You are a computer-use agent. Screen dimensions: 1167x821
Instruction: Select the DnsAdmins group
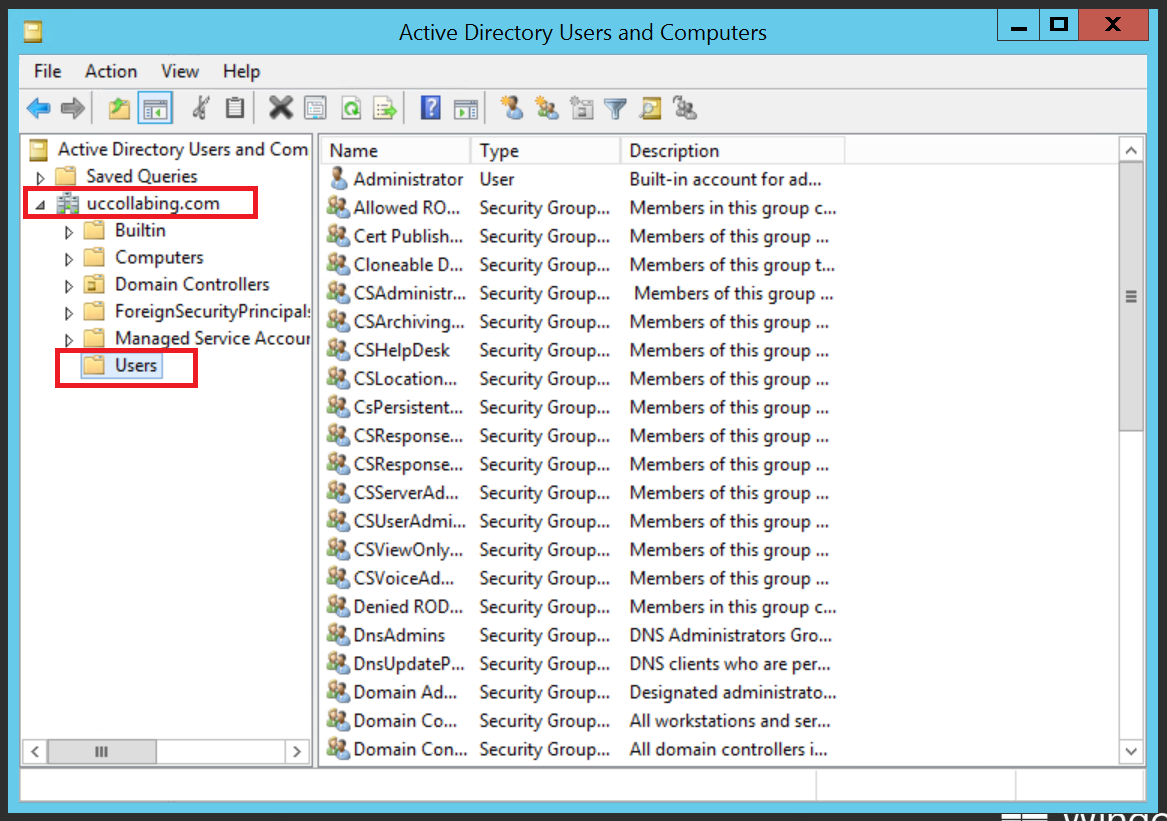coord(584,635)
